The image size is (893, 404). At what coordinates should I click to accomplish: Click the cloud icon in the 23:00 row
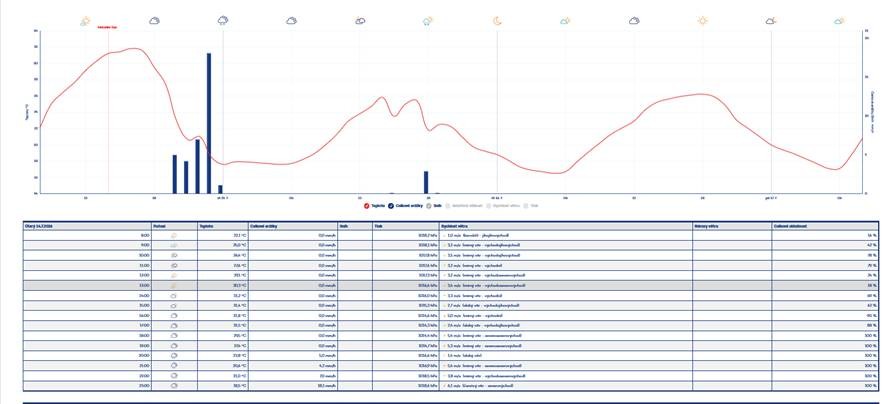(x=174, y=386)
